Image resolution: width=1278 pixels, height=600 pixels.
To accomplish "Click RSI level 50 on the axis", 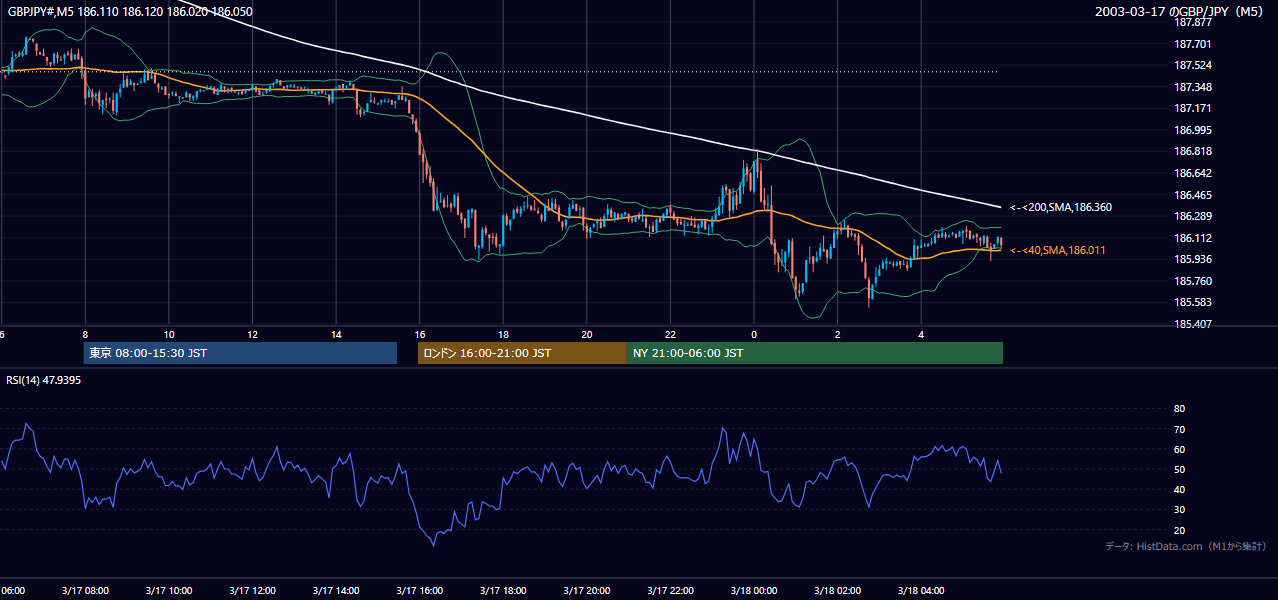I will tap(1179, 469).
